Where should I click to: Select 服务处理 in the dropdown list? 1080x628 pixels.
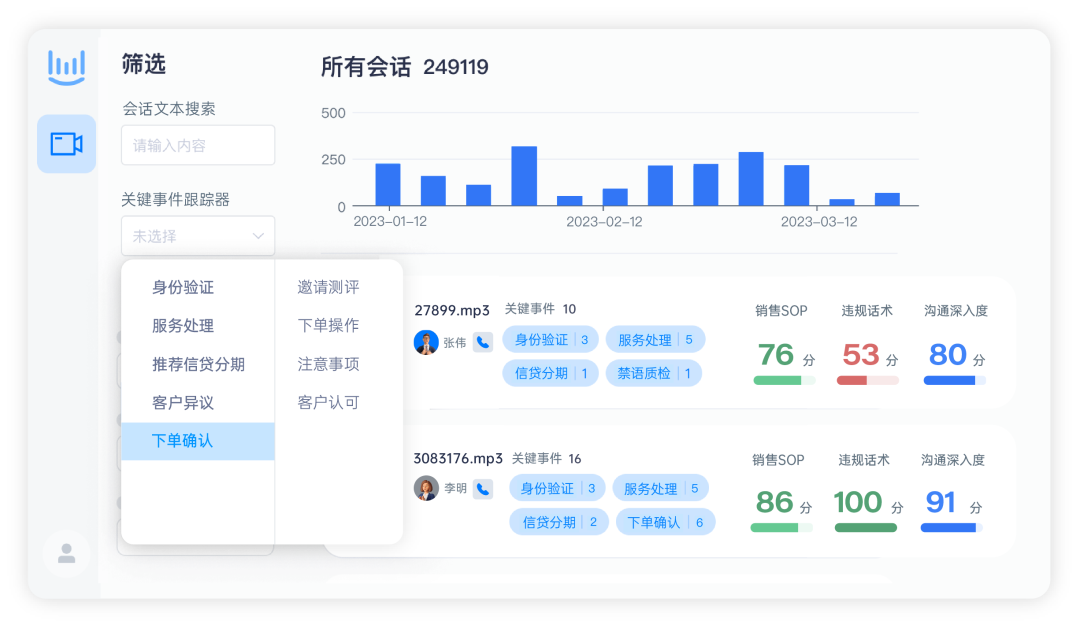coord(183,326)
